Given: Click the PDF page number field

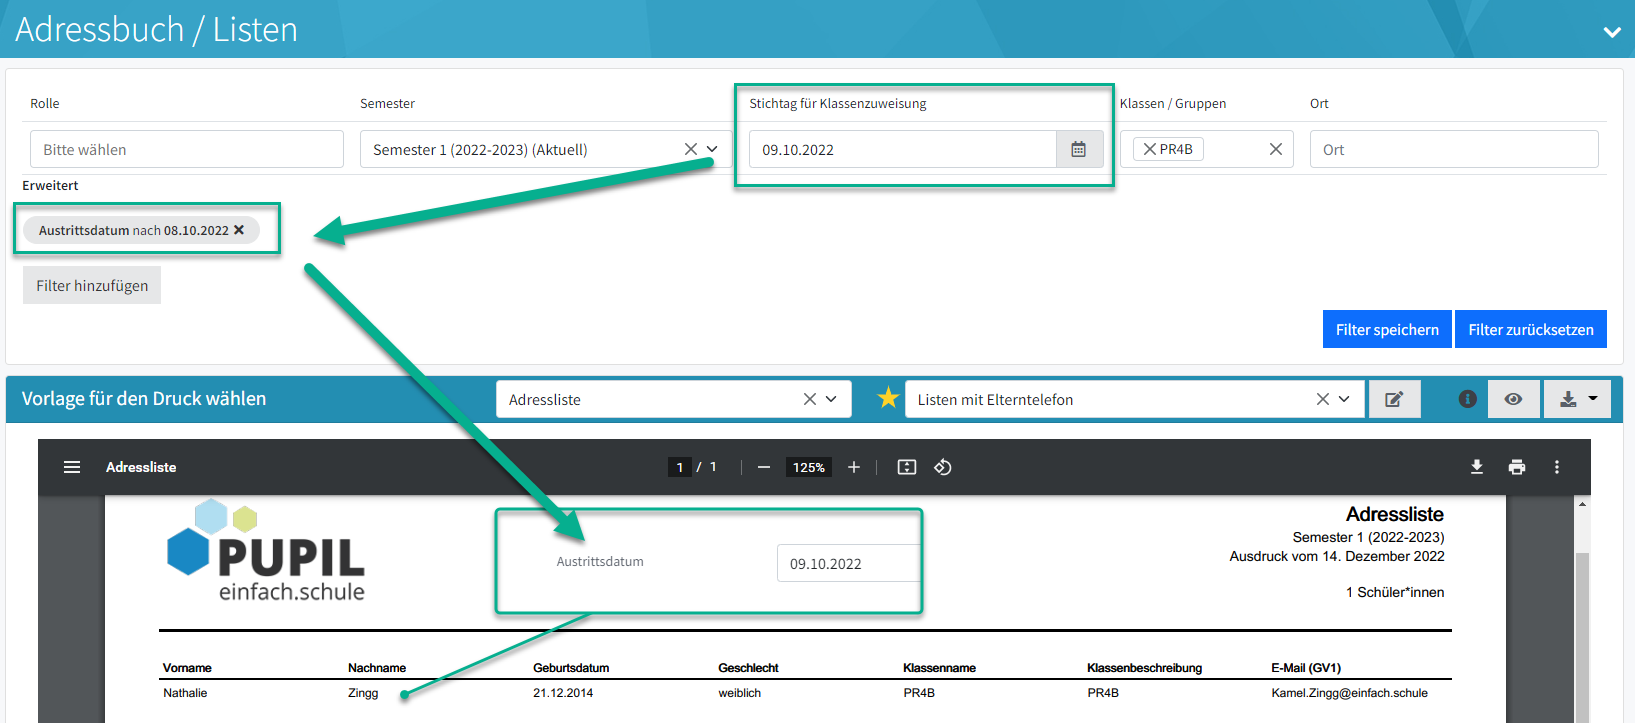Looking at the screenshot, I should 680,467.
